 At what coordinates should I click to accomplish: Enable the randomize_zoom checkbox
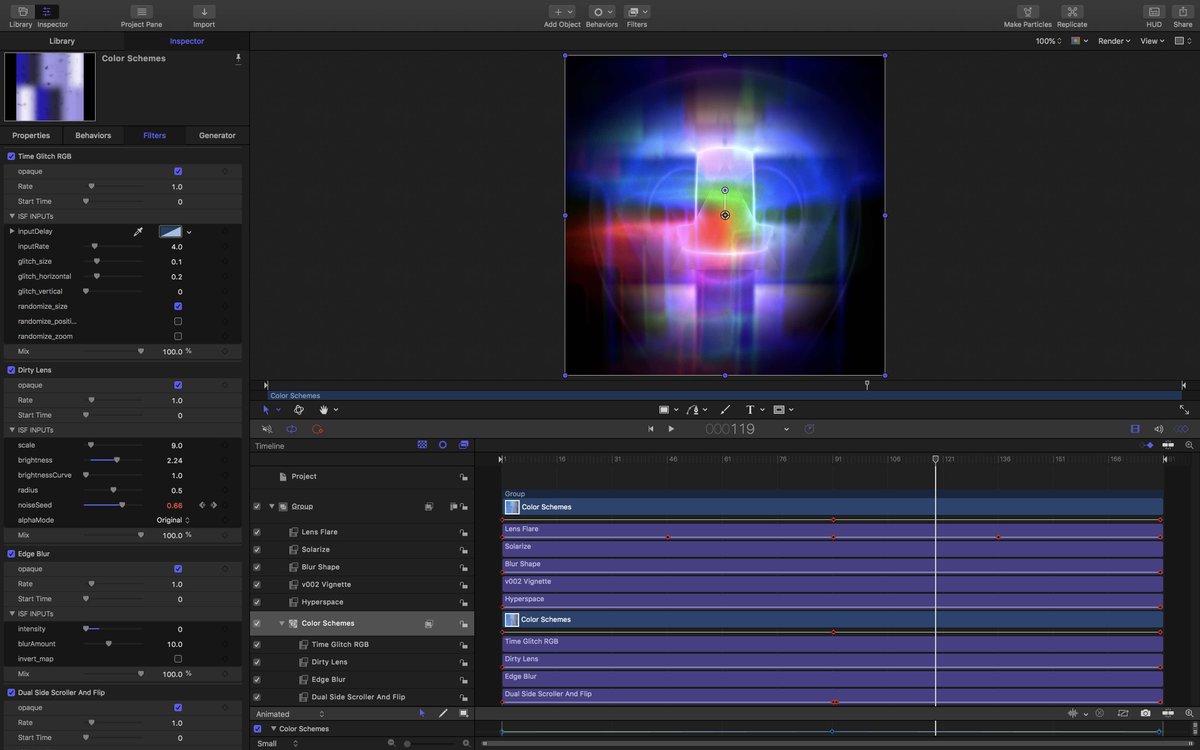(178, 336)
